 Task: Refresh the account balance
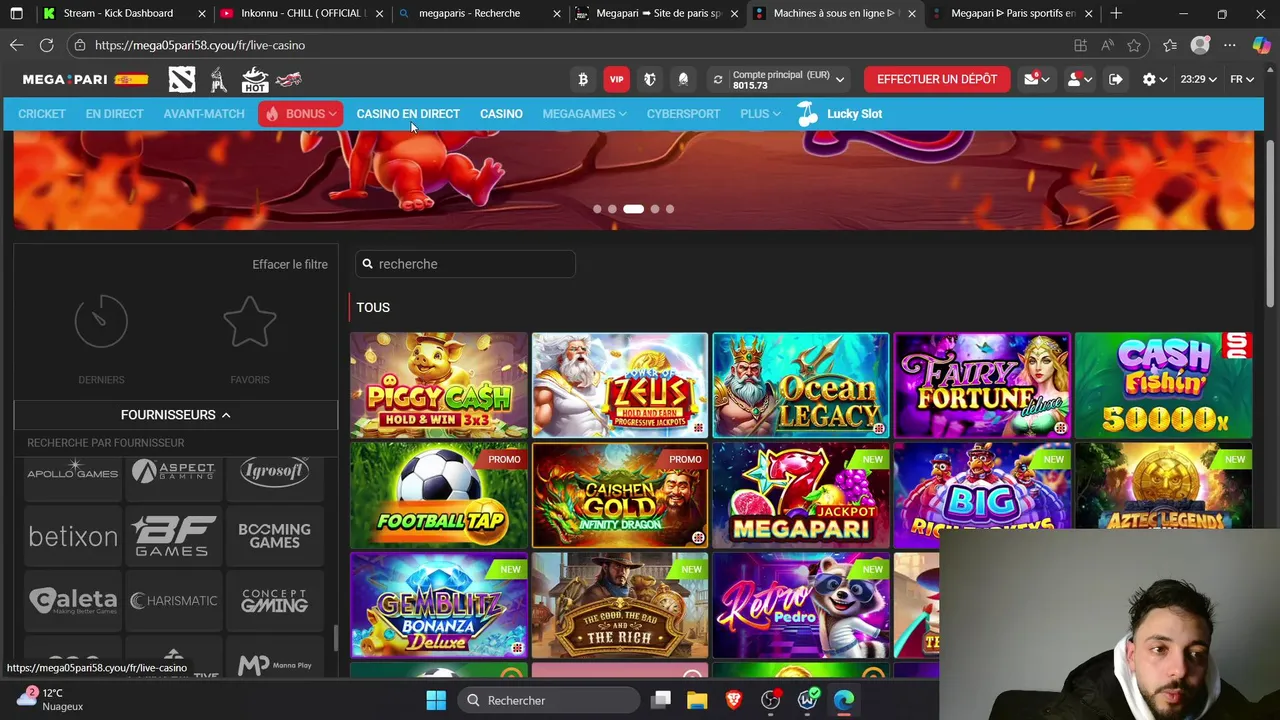[x=717, y=80]
